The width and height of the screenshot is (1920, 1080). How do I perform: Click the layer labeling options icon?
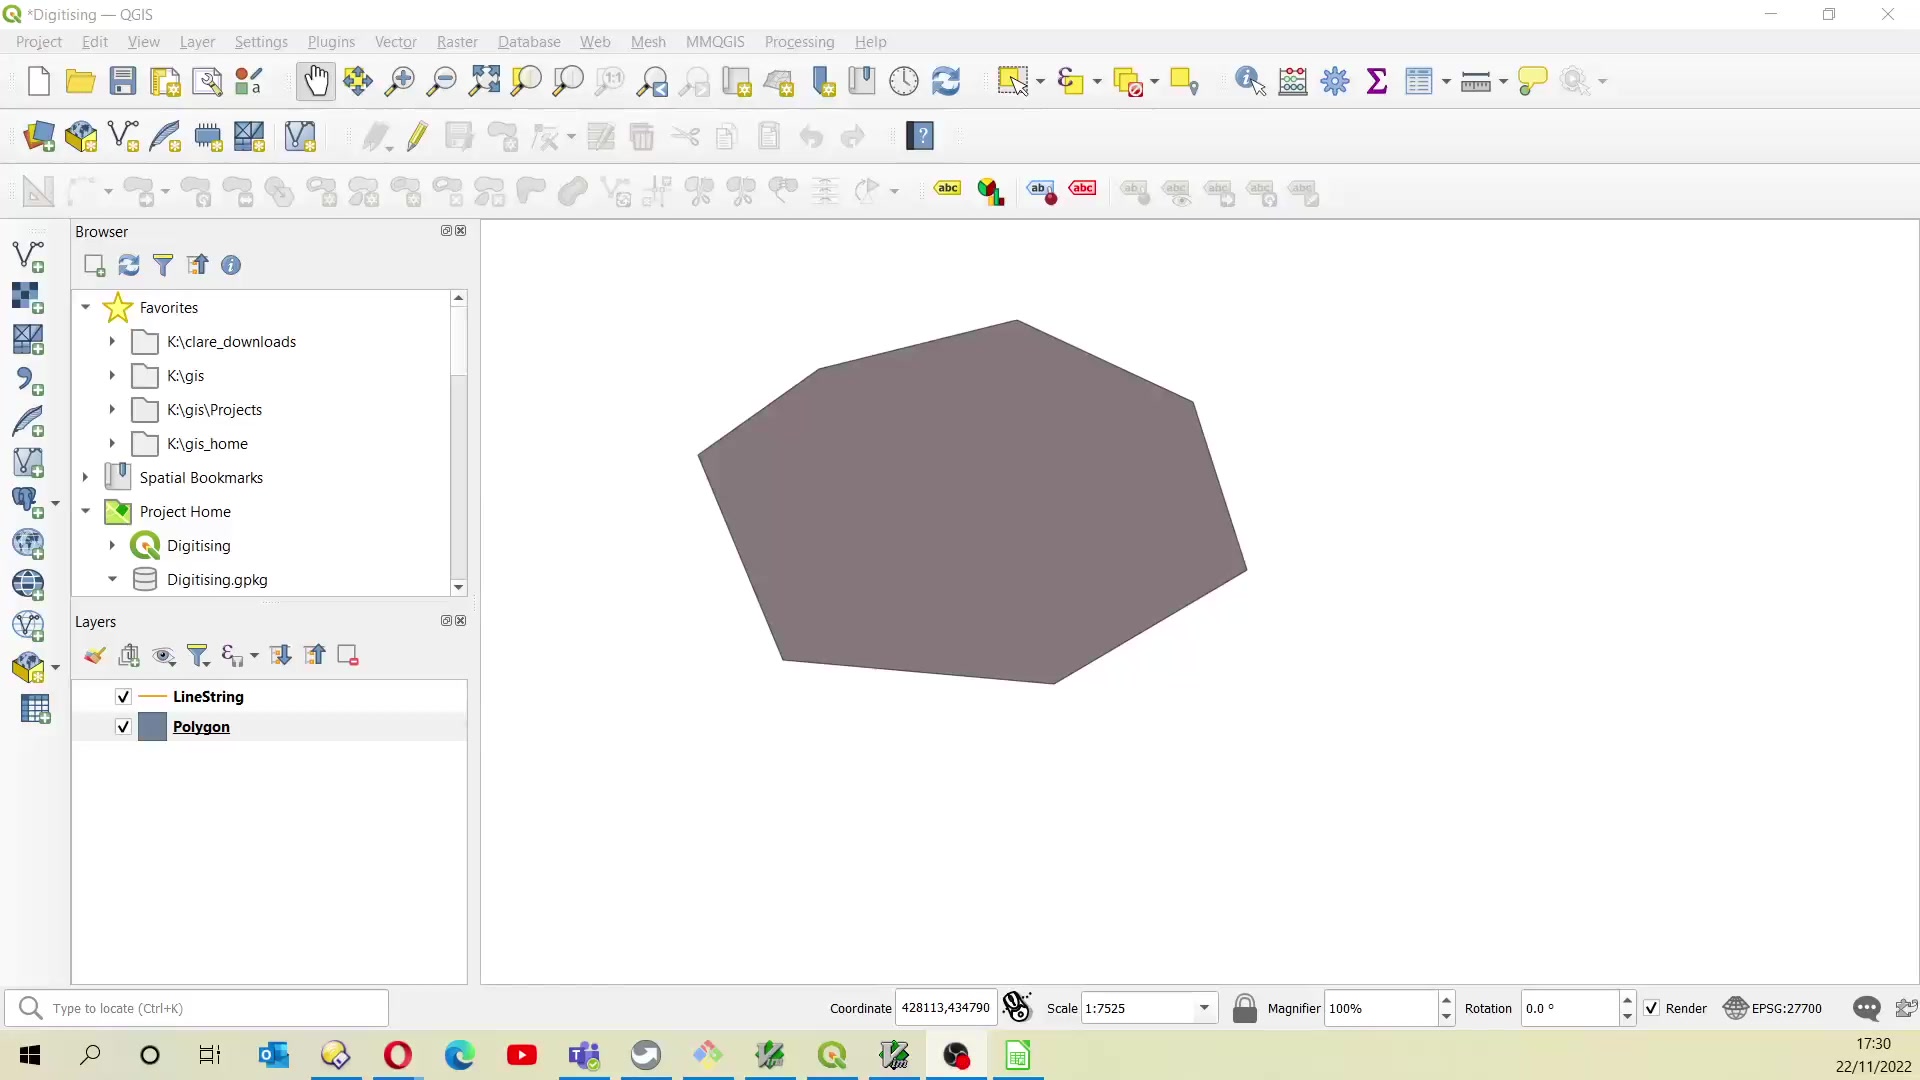tap(946, 191)
